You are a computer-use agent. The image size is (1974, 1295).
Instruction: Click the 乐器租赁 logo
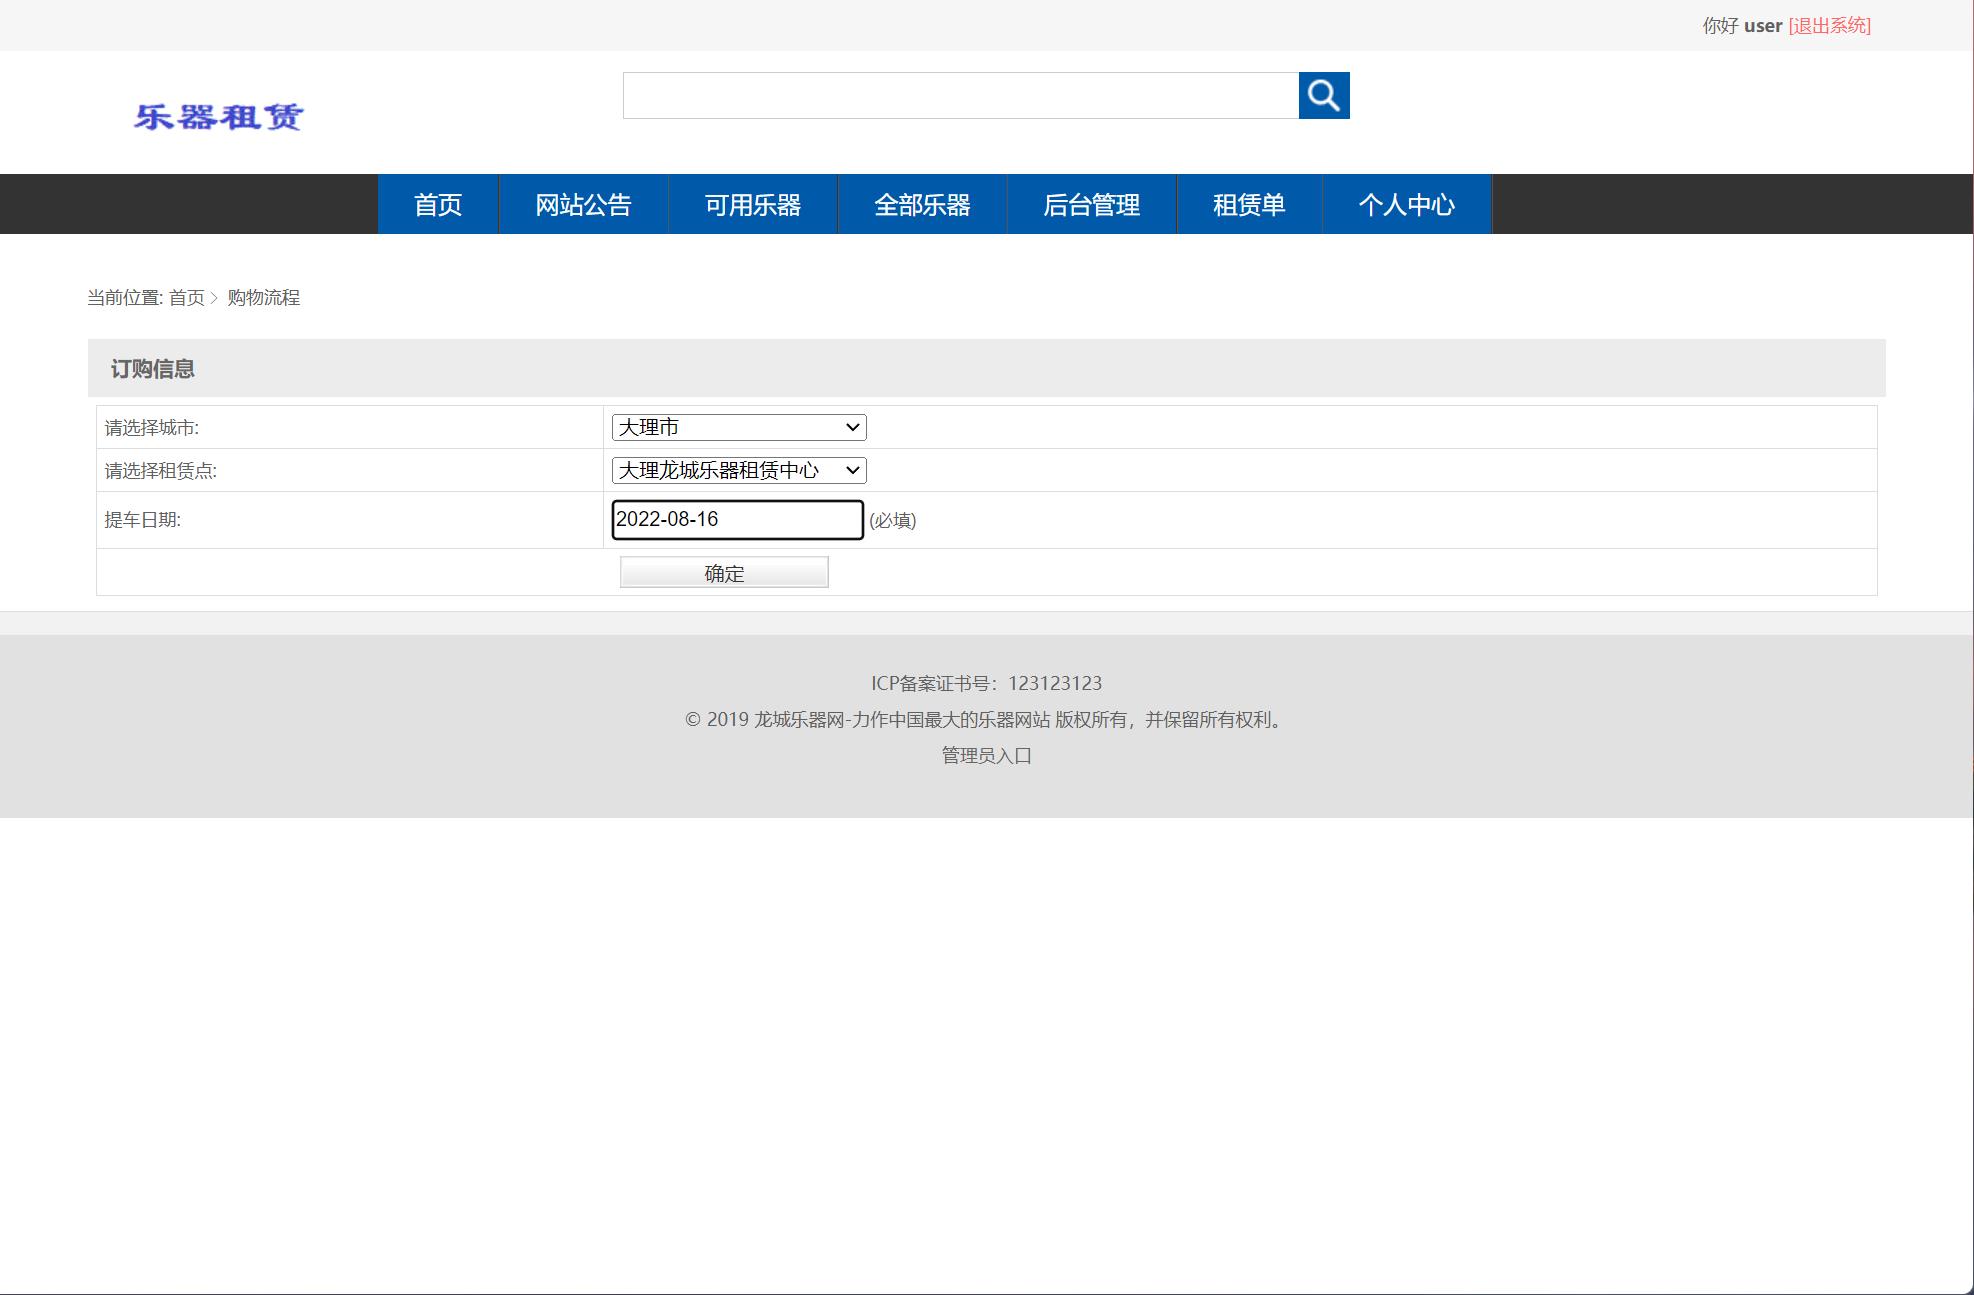[x=221, y=115]
